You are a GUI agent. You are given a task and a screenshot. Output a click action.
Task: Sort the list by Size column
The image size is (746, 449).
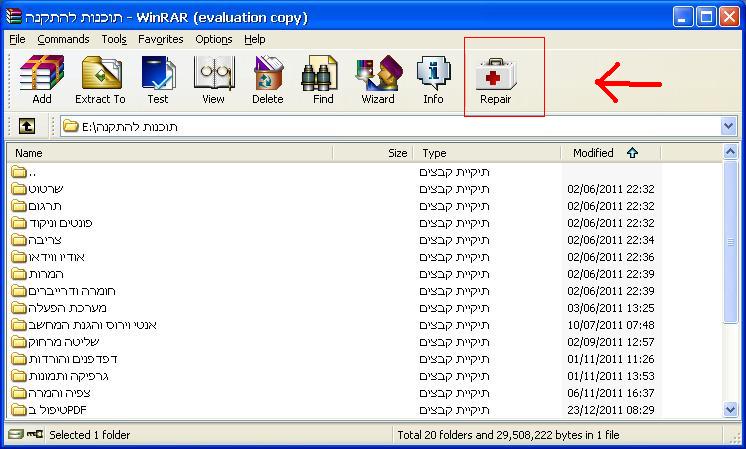pos(373,153)
